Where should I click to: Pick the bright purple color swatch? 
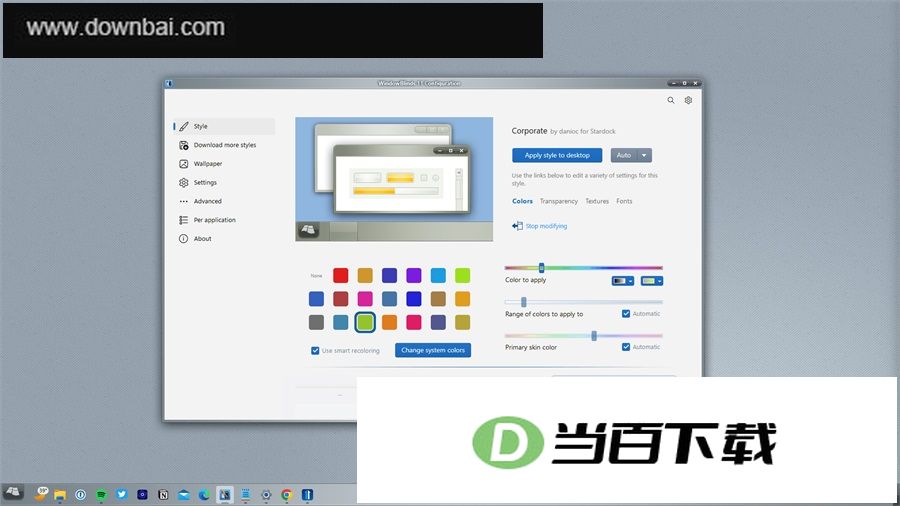tap(414, 275)
